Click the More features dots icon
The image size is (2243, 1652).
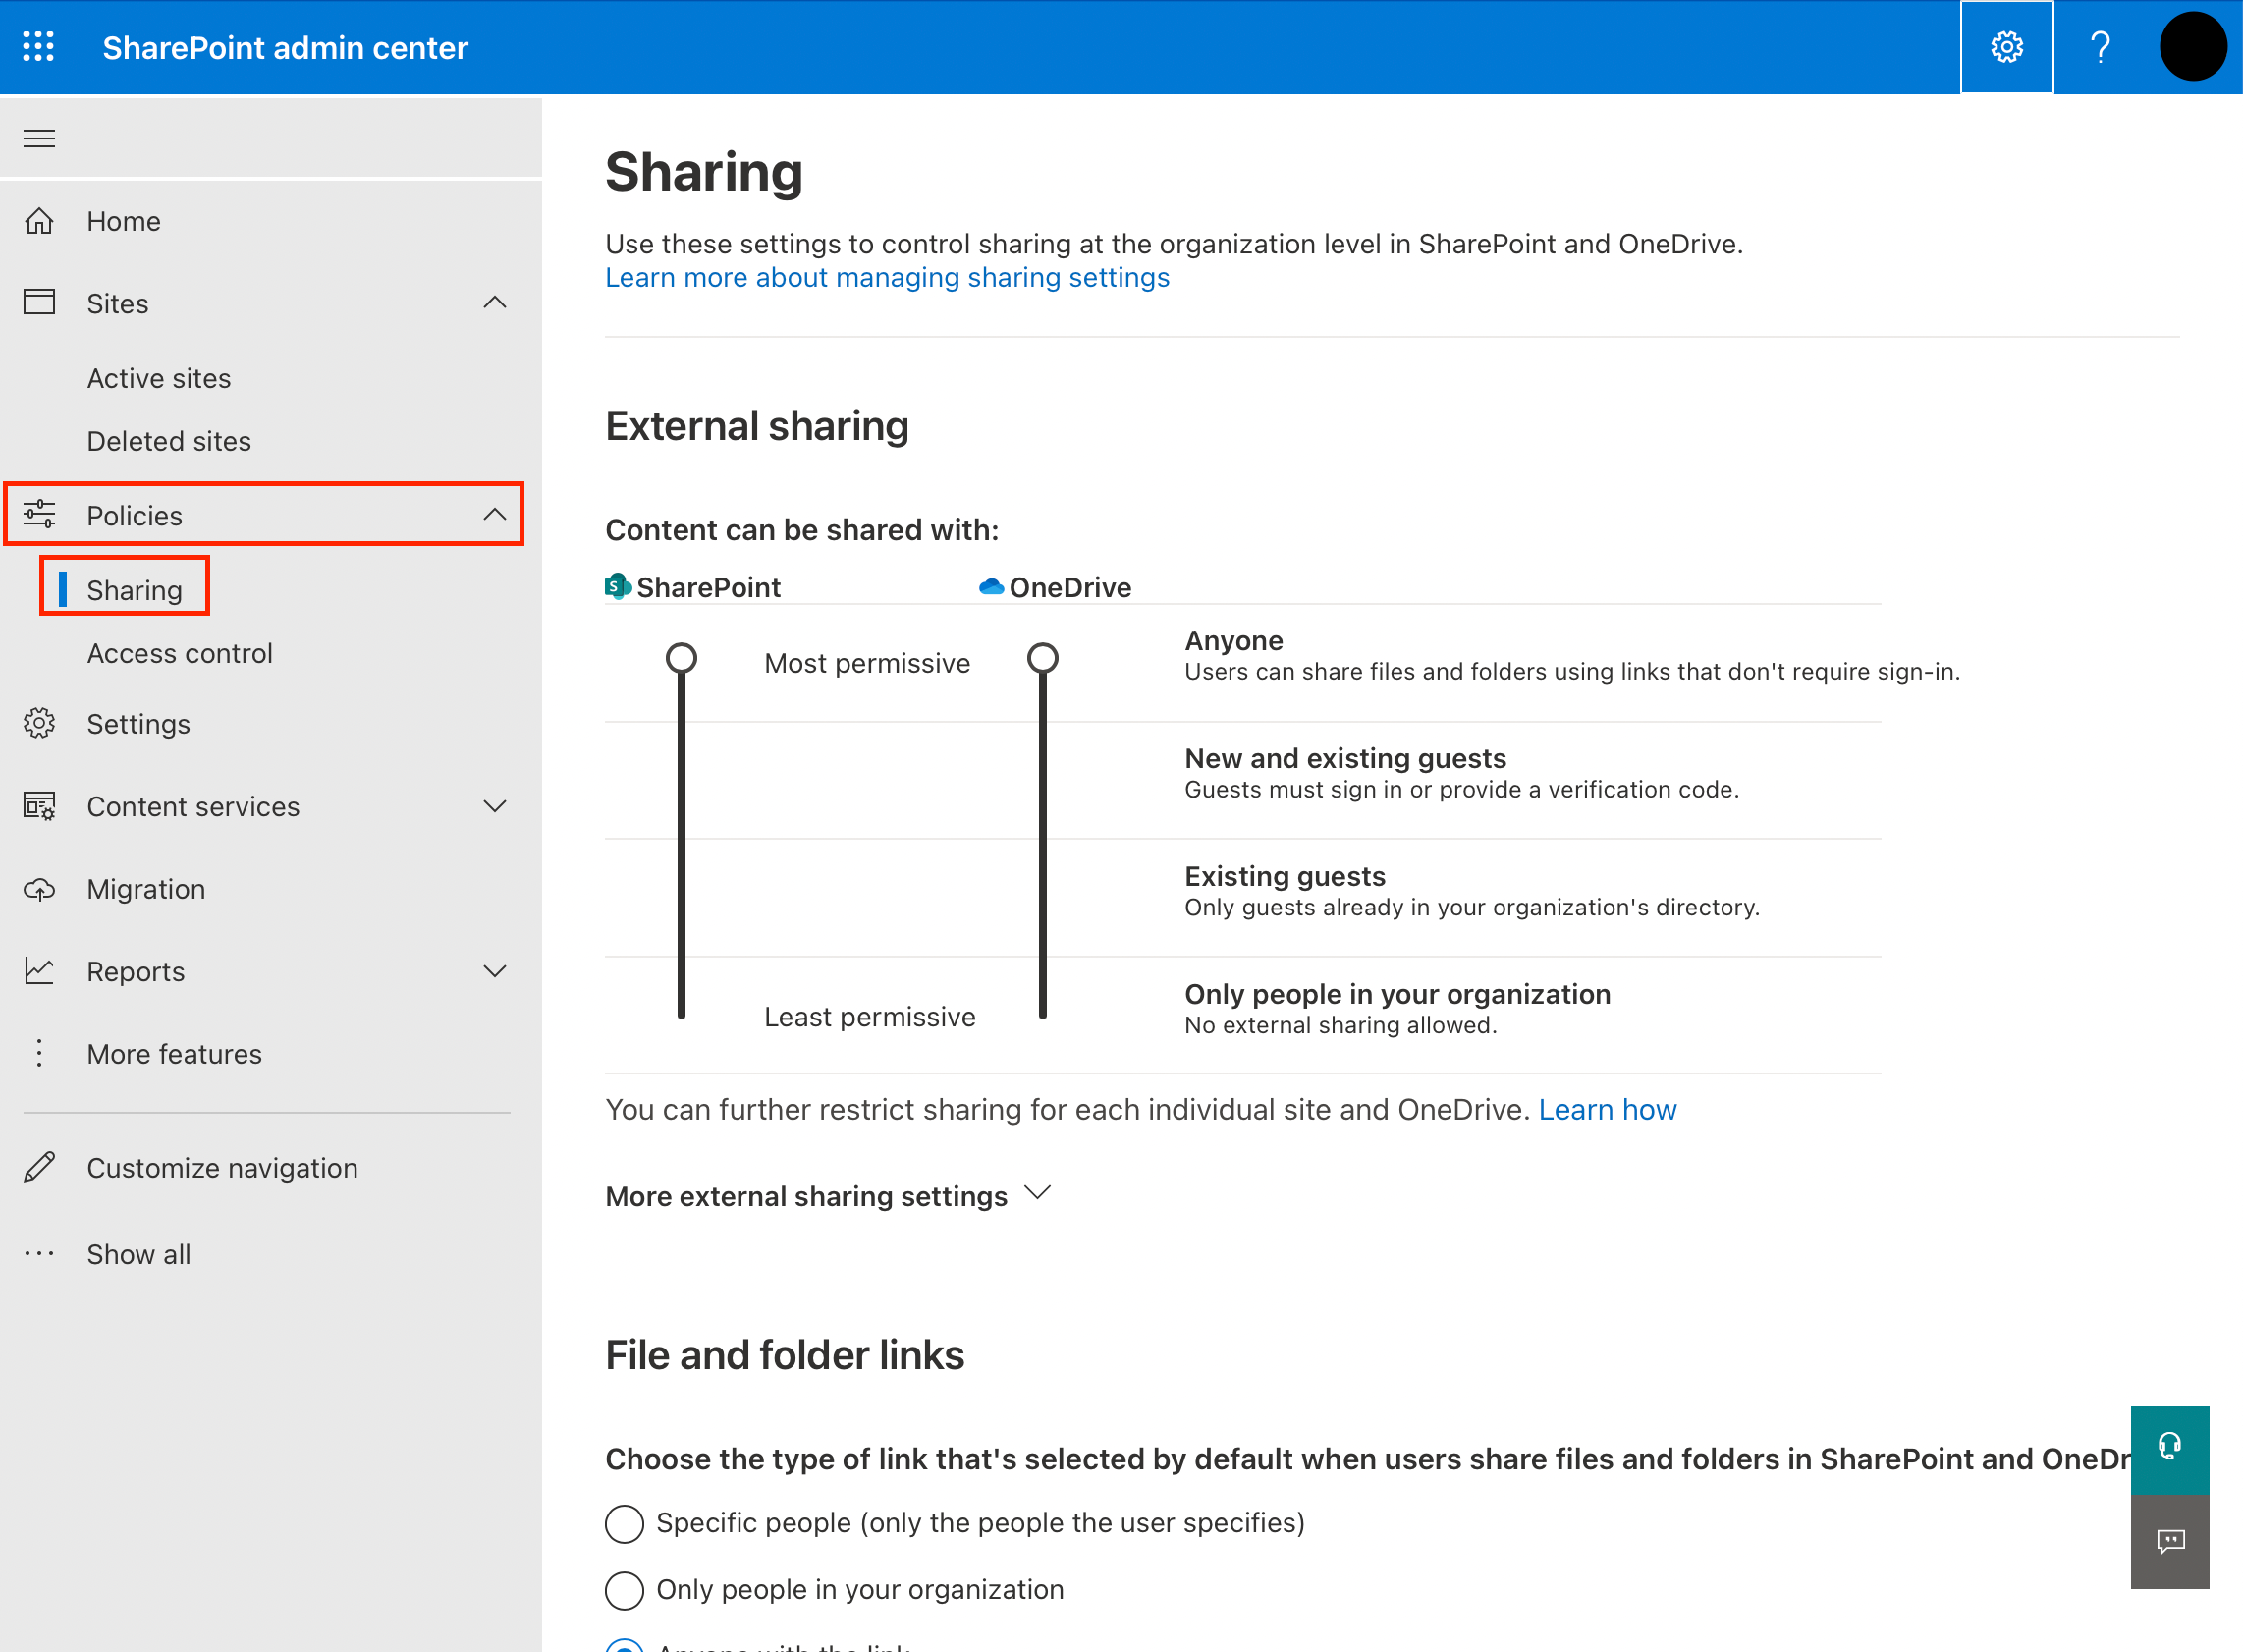point(39,1053)
